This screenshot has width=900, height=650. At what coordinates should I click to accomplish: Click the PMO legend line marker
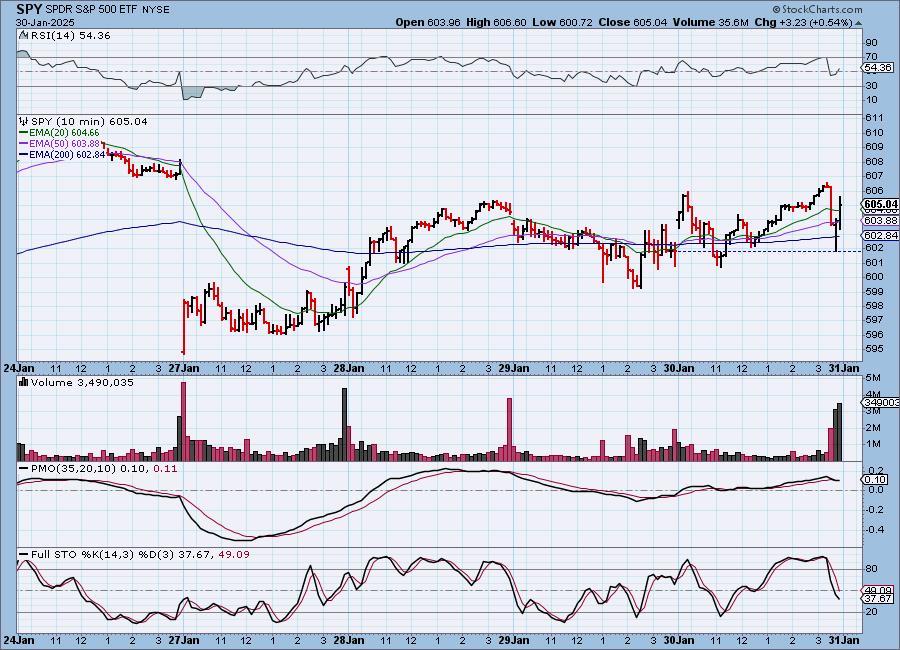[x=24, y=469]
